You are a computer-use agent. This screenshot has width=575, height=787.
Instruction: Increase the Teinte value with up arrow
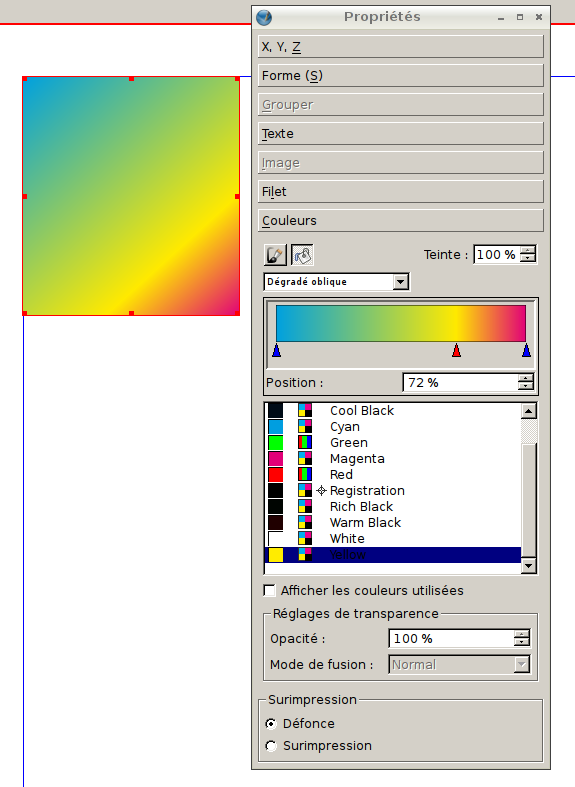528,250
